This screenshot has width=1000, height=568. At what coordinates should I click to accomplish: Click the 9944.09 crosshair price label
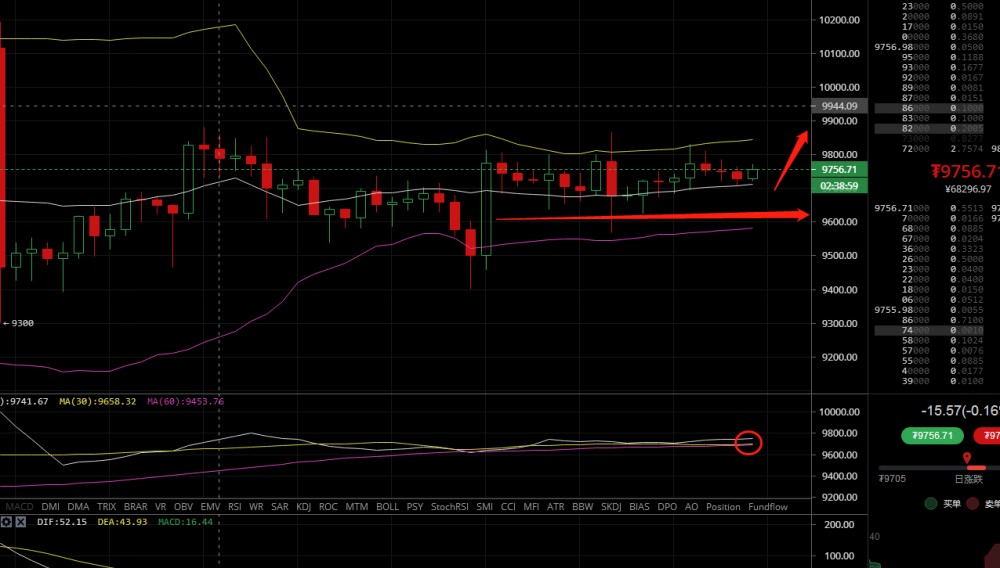click(839, 105)
